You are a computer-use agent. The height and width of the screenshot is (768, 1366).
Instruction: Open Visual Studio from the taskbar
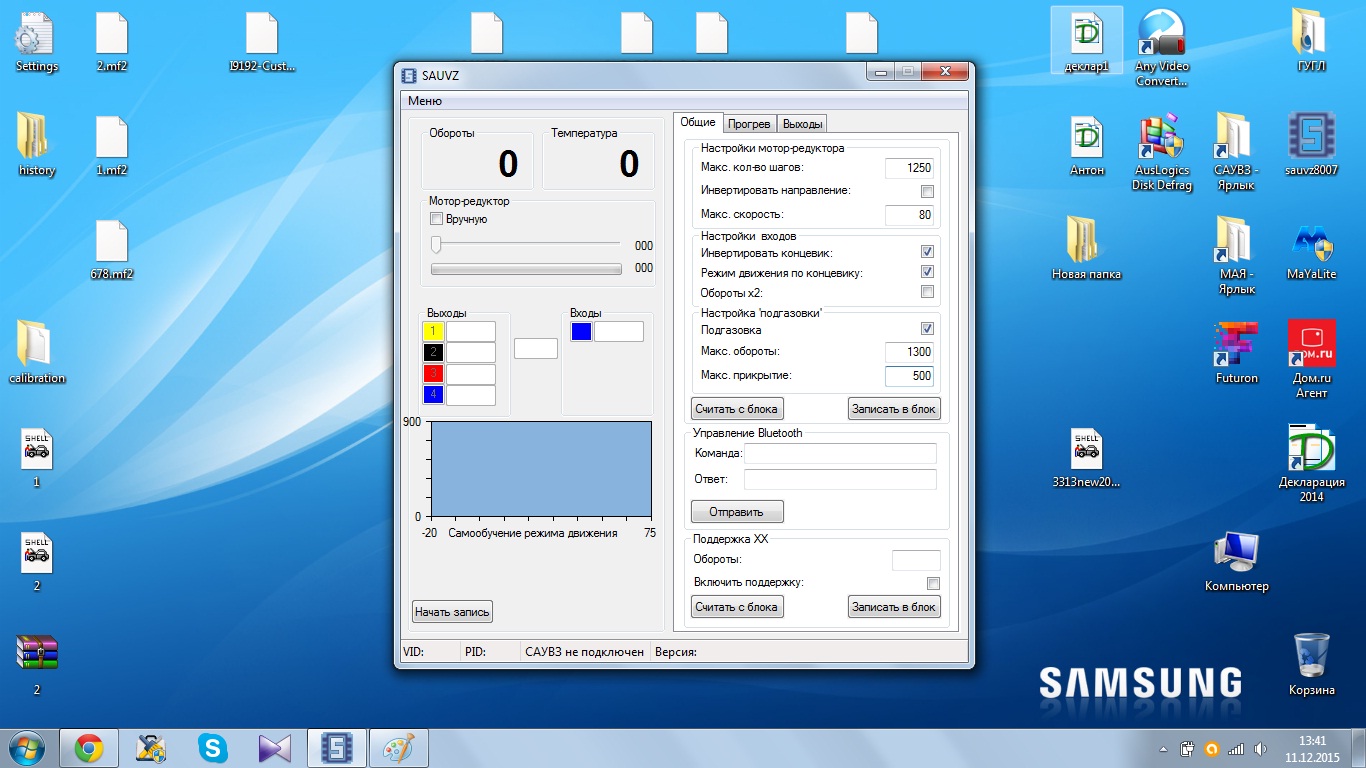point(274,748)
